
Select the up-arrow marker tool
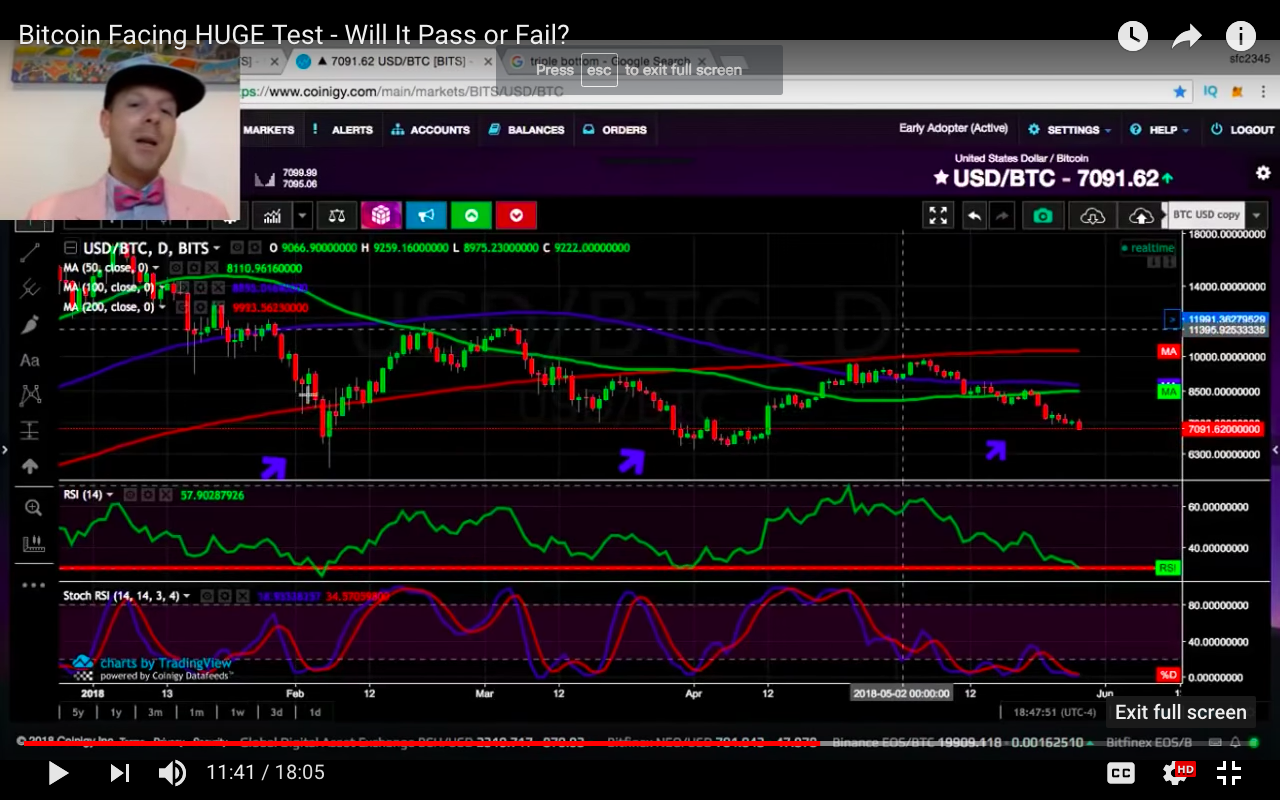[30, 466]
